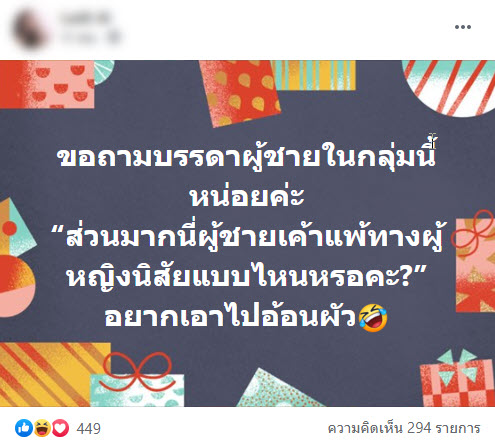This screenshot has height=446, width=495.
Task: Click the yellow diagonal-striped gift box
Action: [53, 375]
